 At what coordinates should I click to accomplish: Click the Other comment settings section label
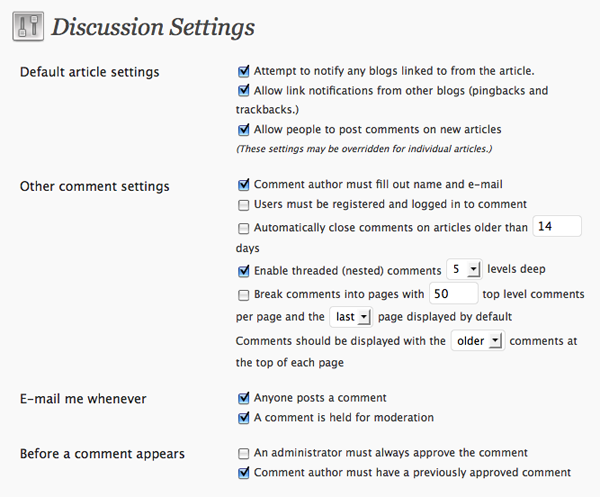95,186
